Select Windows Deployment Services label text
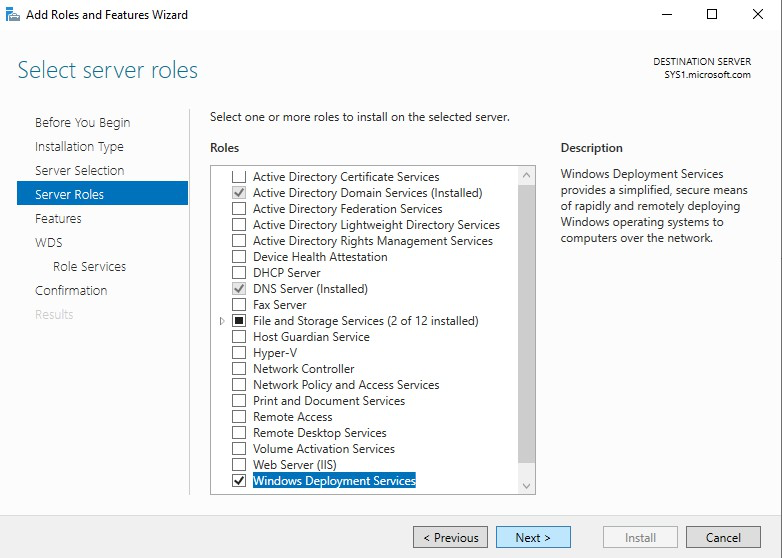This screenshot has width=782, height=558. coord(334,480)
